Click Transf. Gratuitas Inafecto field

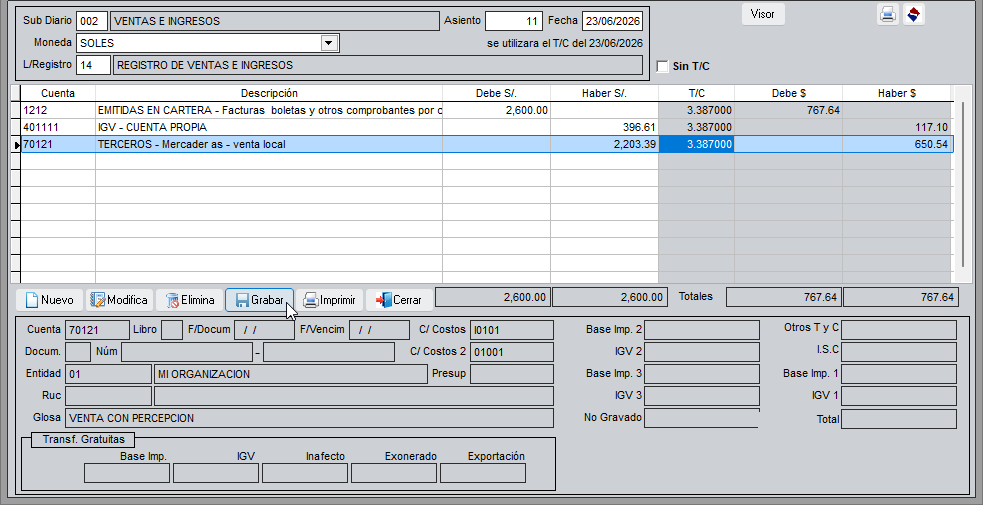[305, 473]
